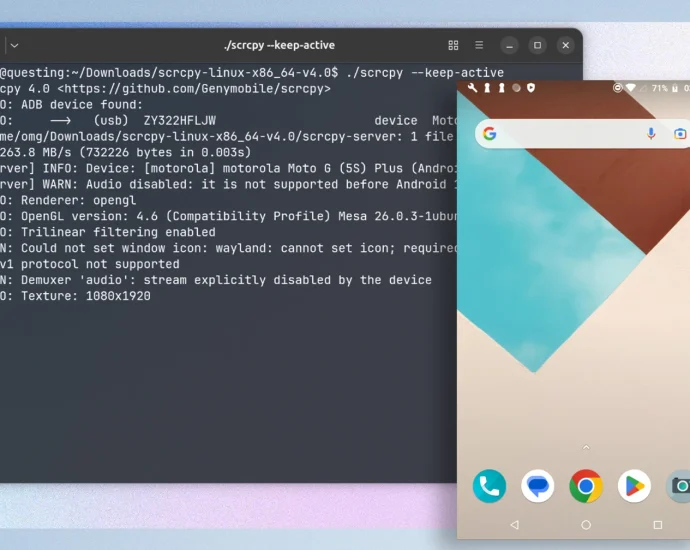Tap the shield icon in phone status bar
Viewport: 690px width, 550px height.
click(x=531, y=88)
